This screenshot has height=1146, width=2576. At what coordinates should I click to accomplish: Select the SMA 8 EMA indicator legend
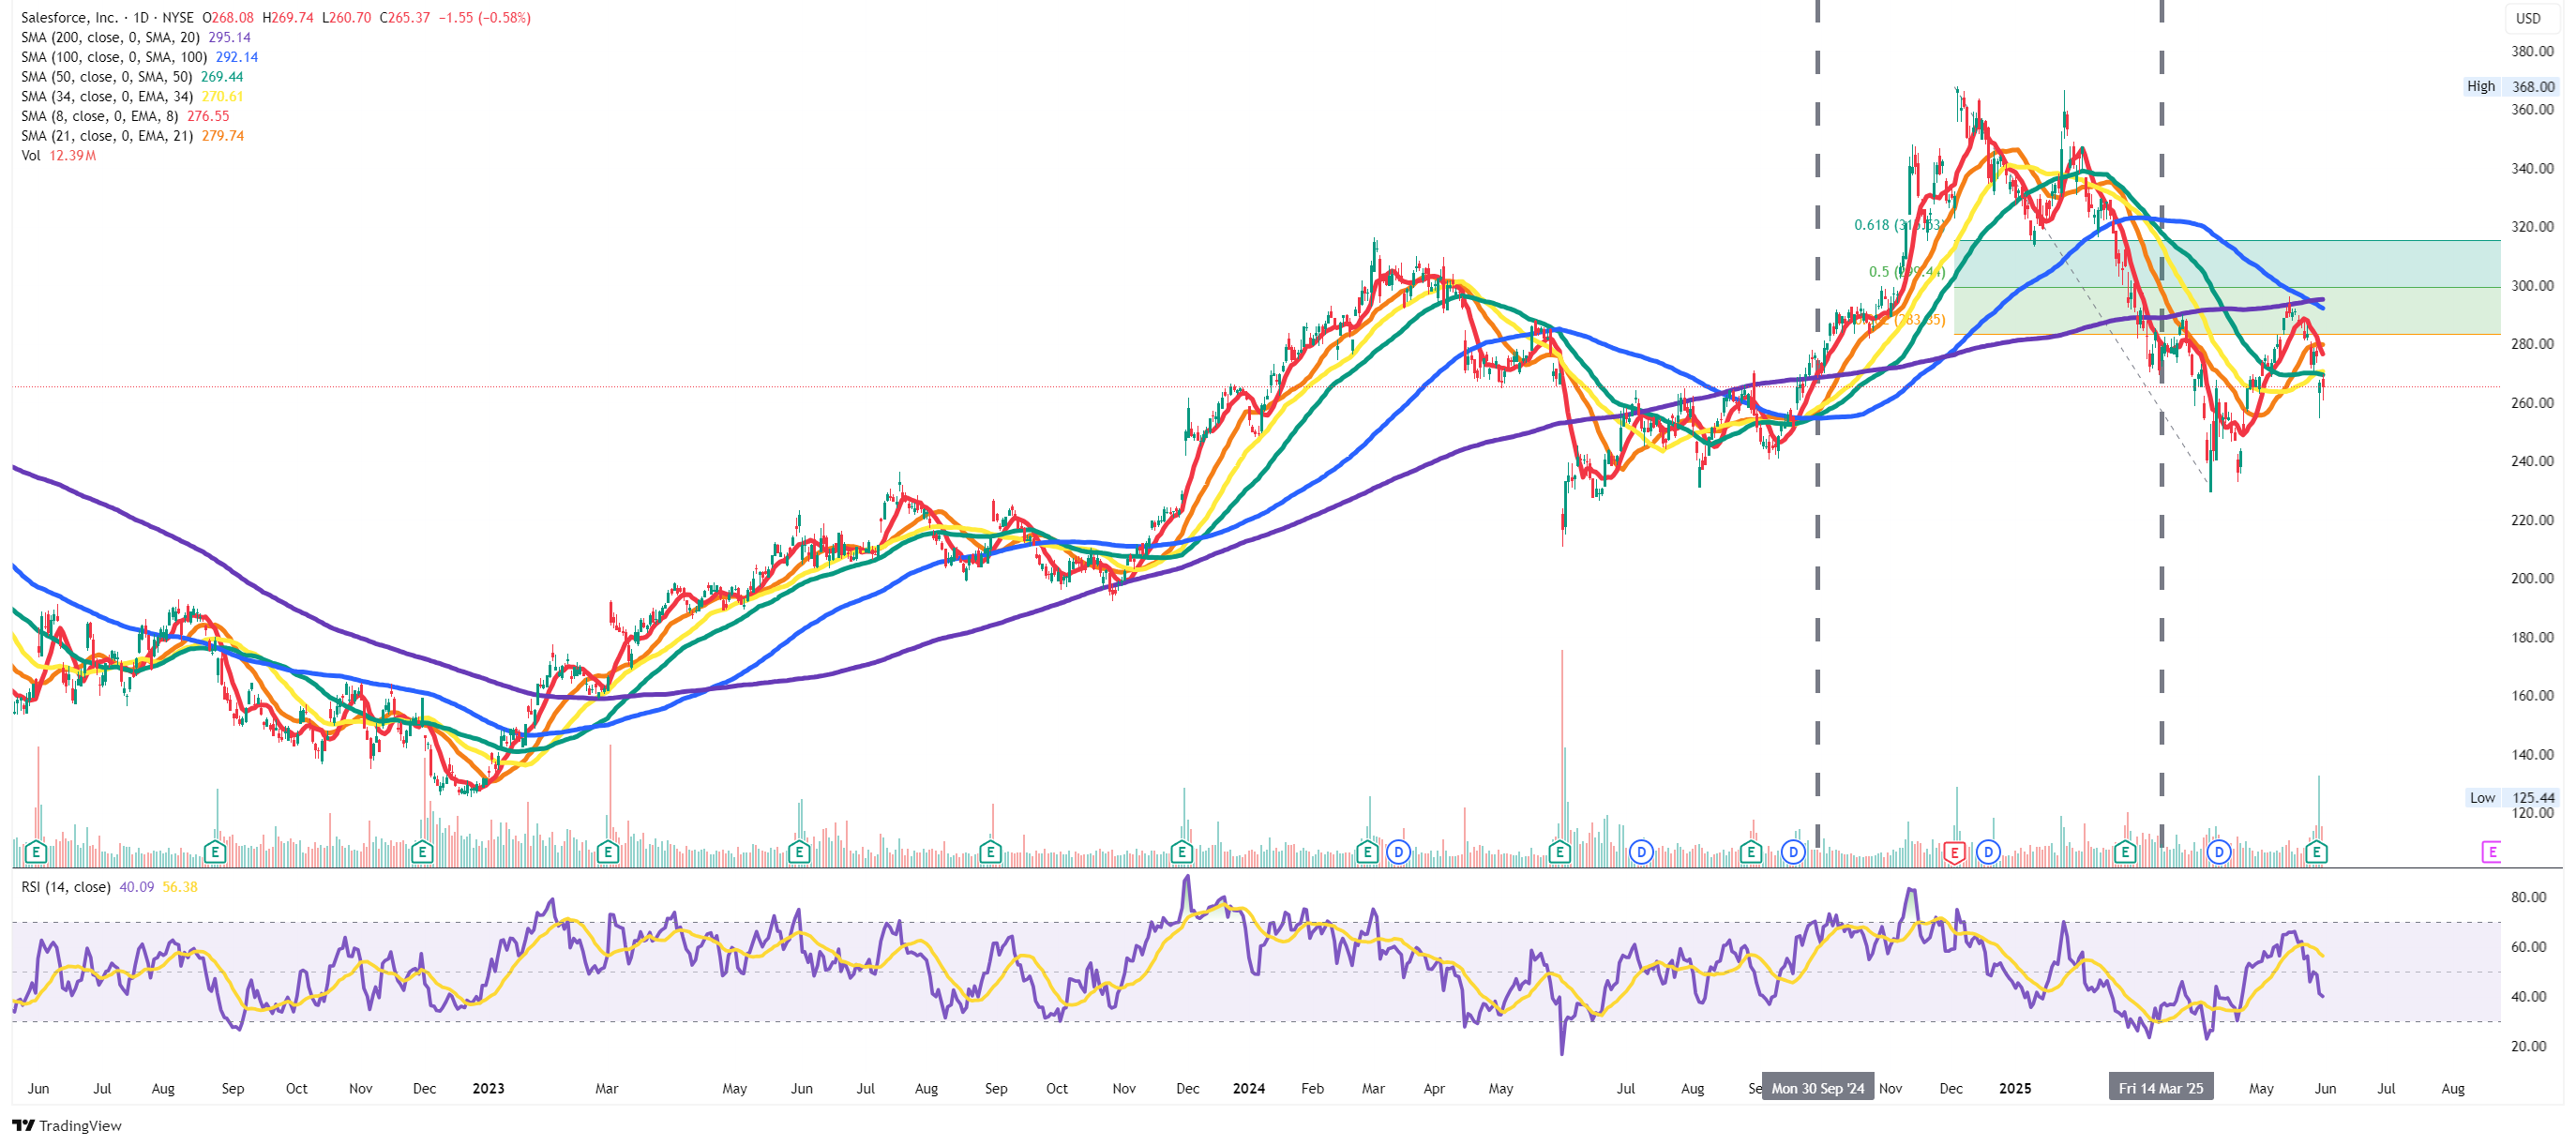[x=99, y=116]
